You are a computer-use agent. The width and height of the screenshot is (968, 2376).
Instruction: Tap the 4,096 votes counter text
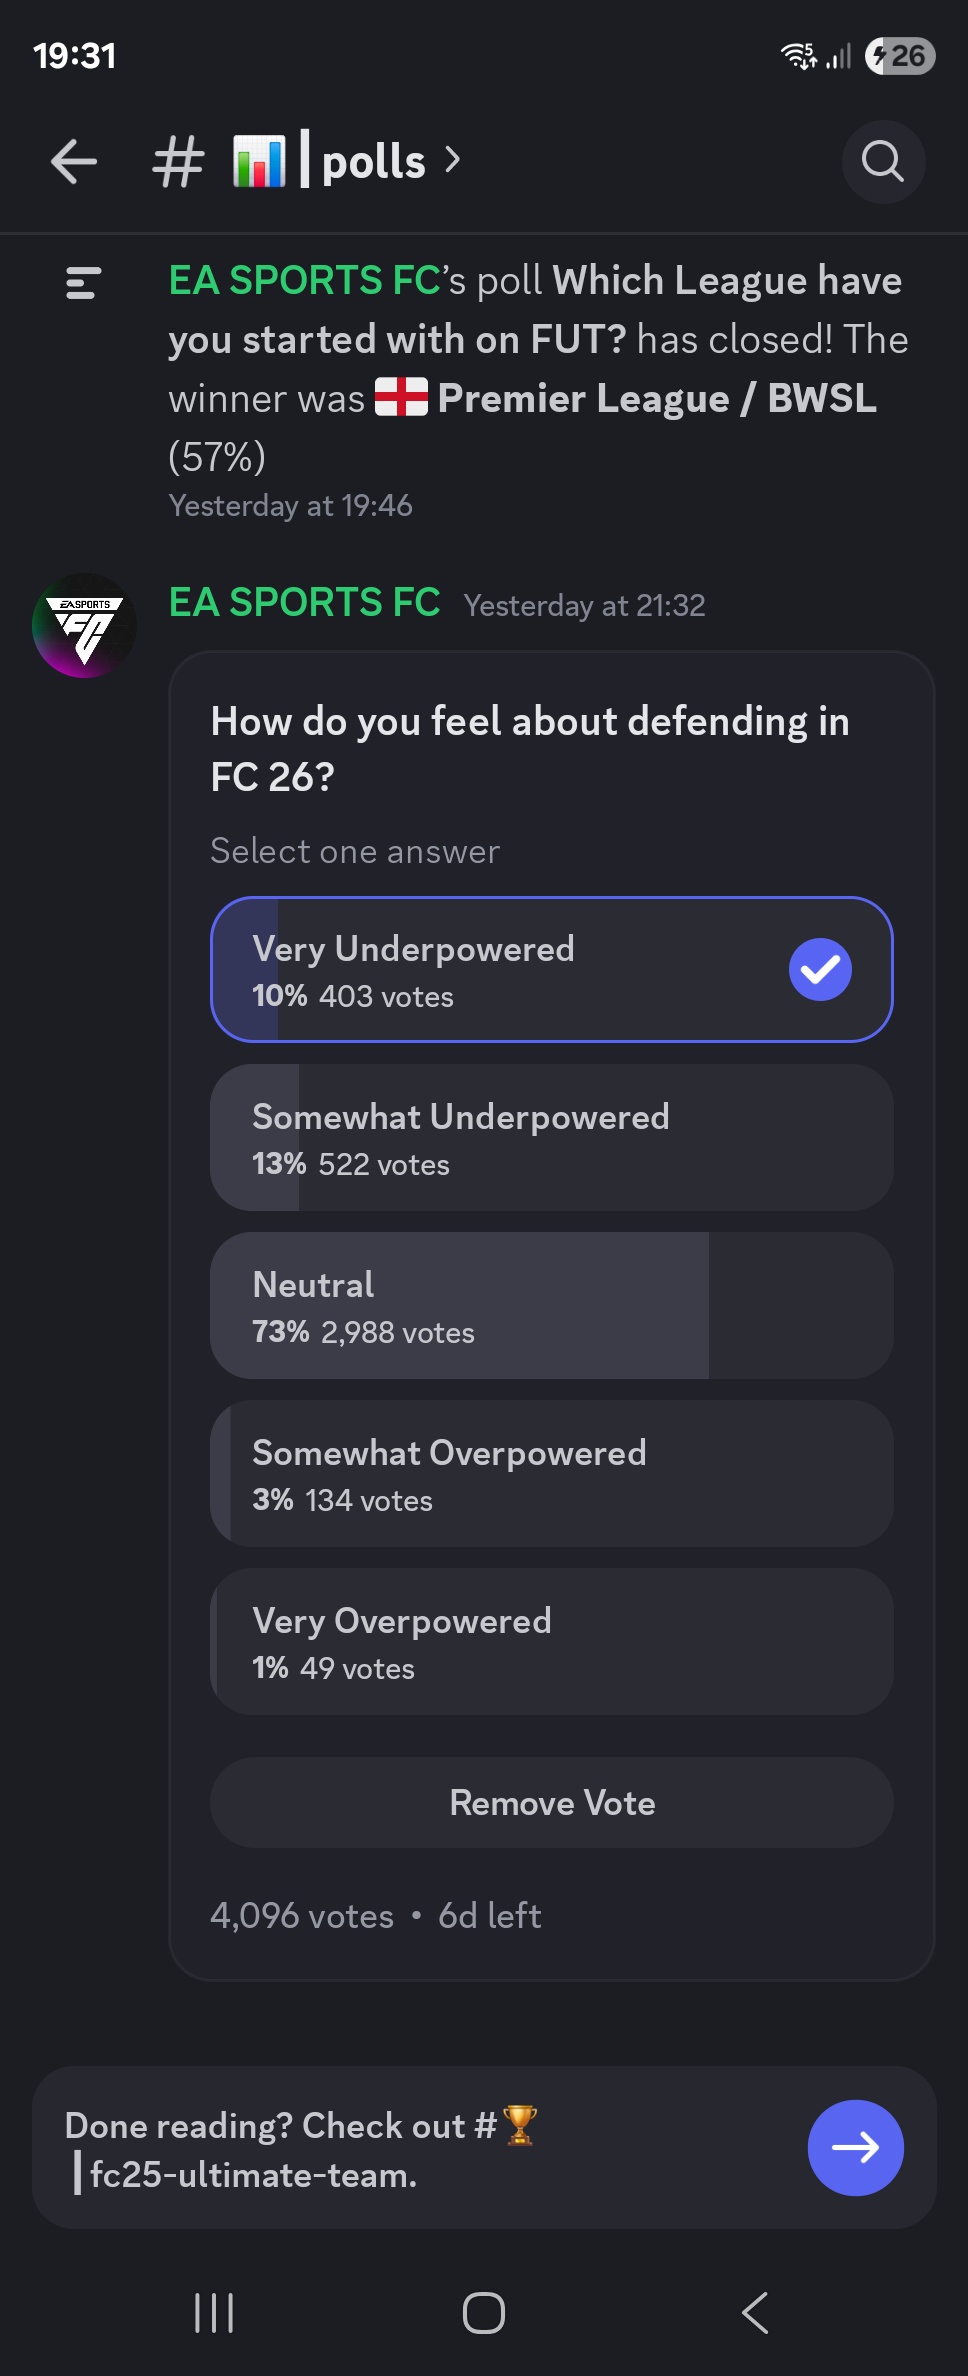pyautogui.click(x=300, y=1914)
